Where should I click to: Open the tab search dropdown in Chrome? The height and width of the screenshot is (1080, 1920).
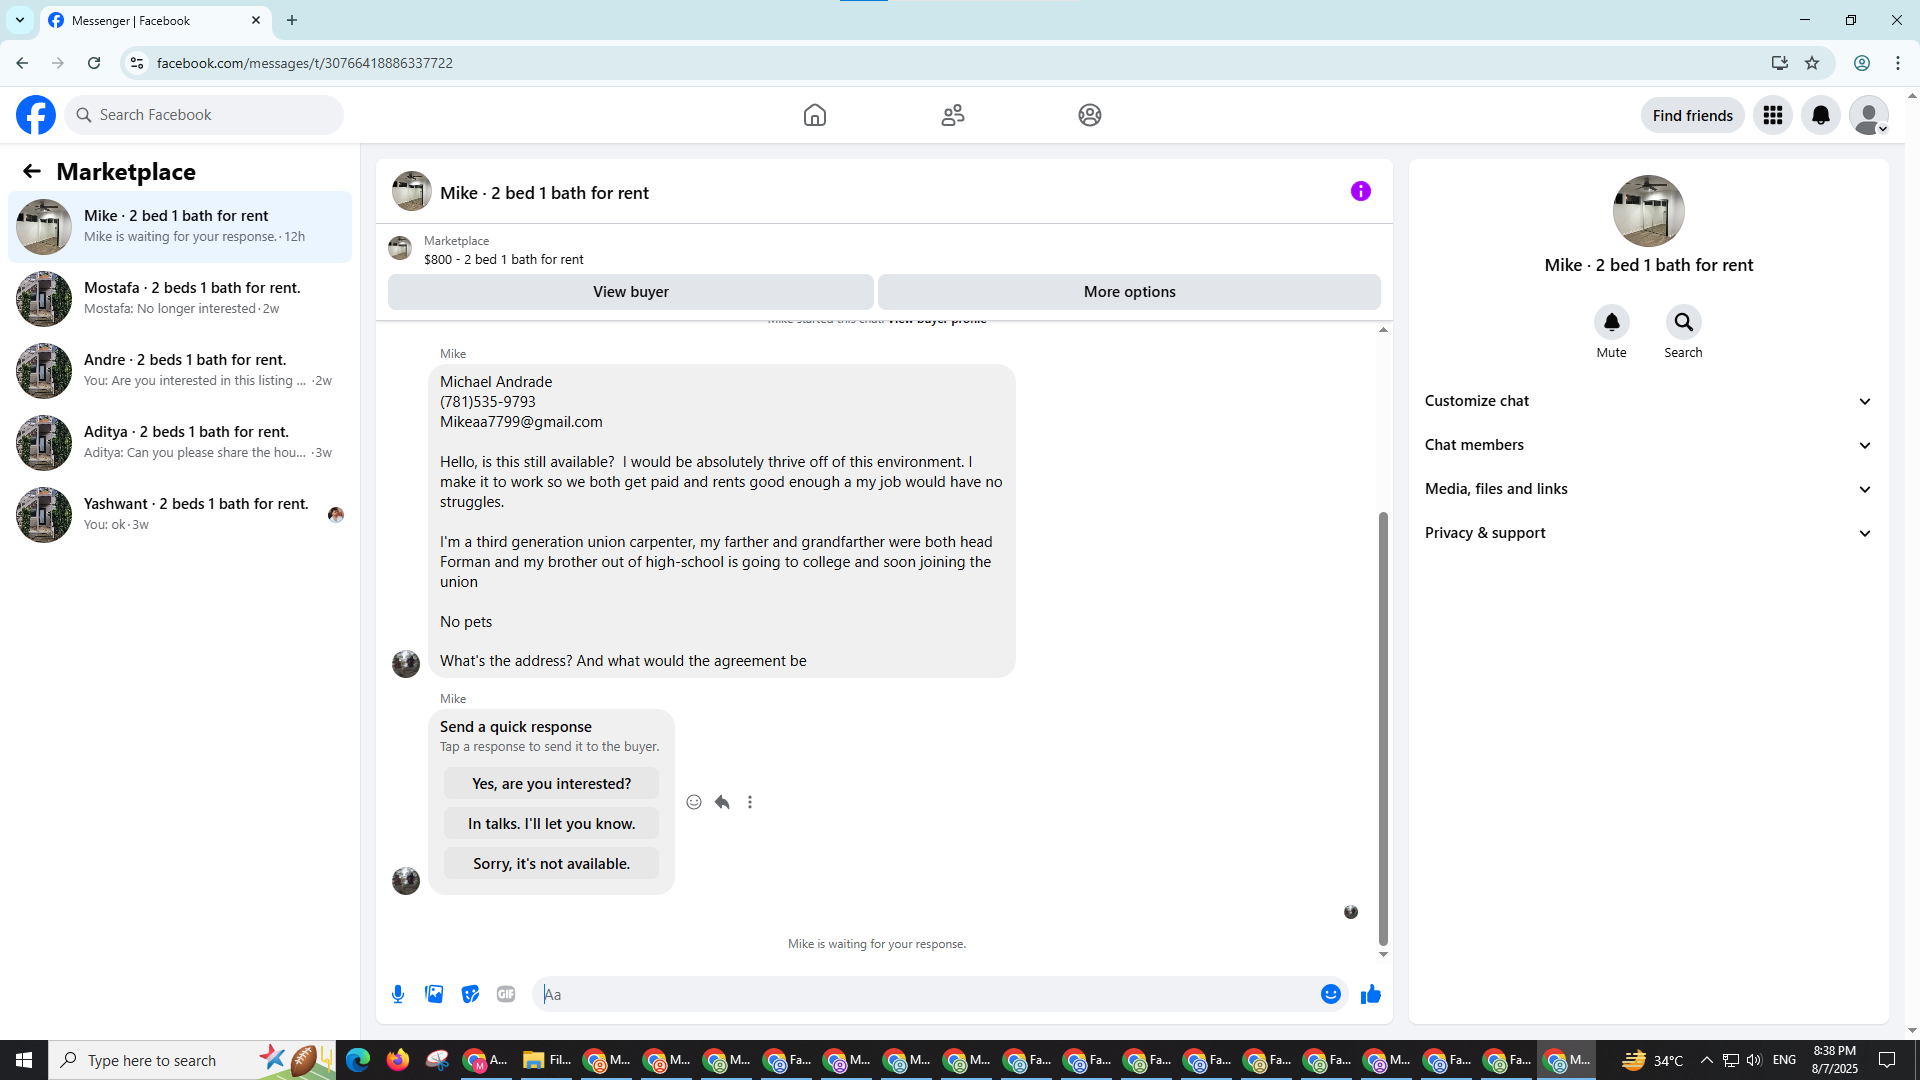[20, 20]
